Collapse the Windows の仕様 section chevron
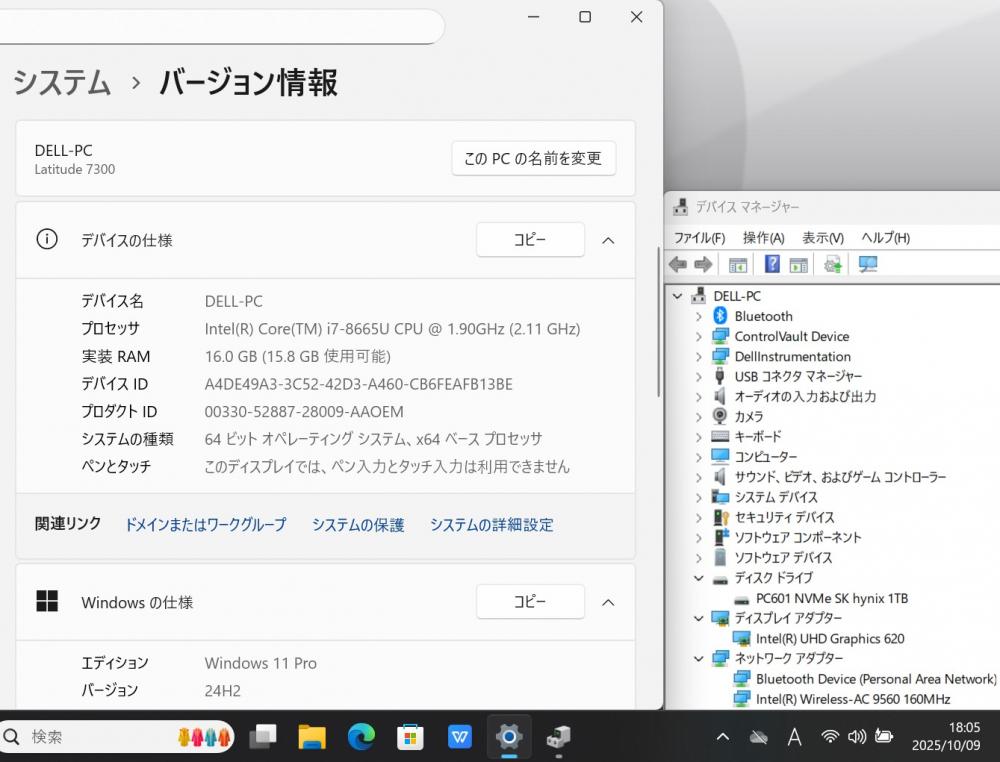The width and height of the screenshot is (1000, 762). 607,602
